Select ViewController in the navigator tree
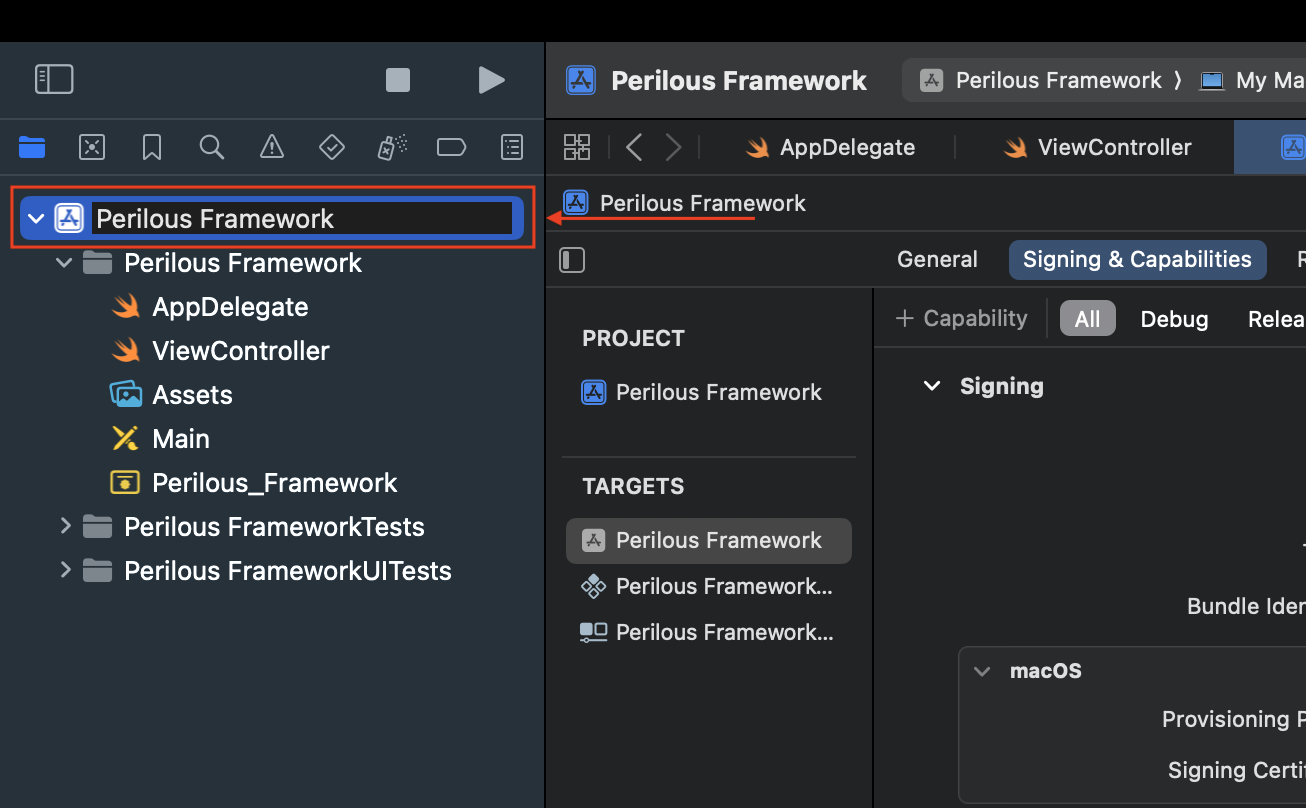1306x808 pixels. tap(240, 351)
